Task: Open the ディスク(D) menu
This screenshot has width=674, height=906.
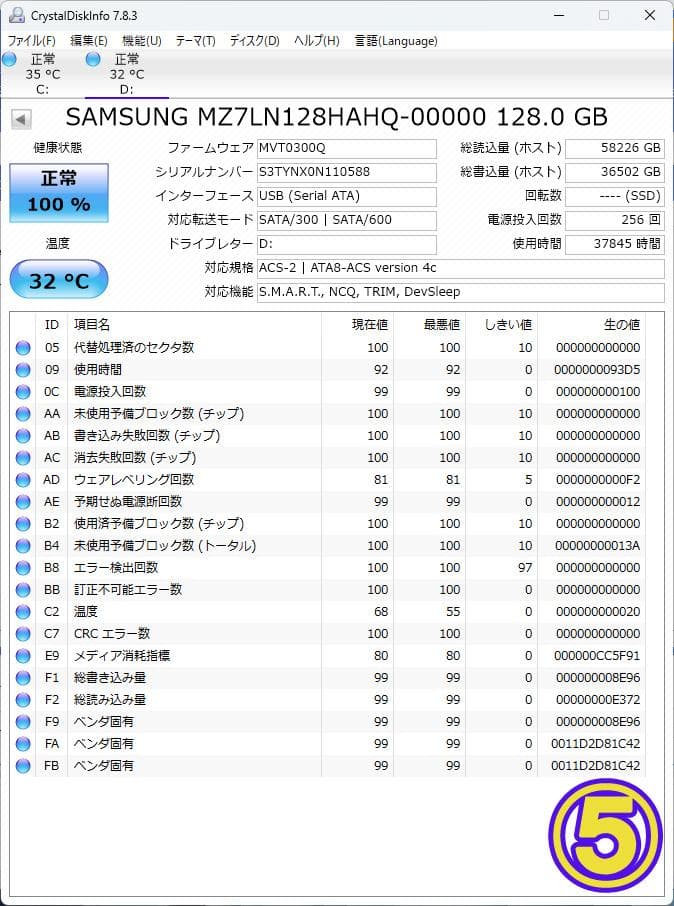Action: click(x=254, y=41)
